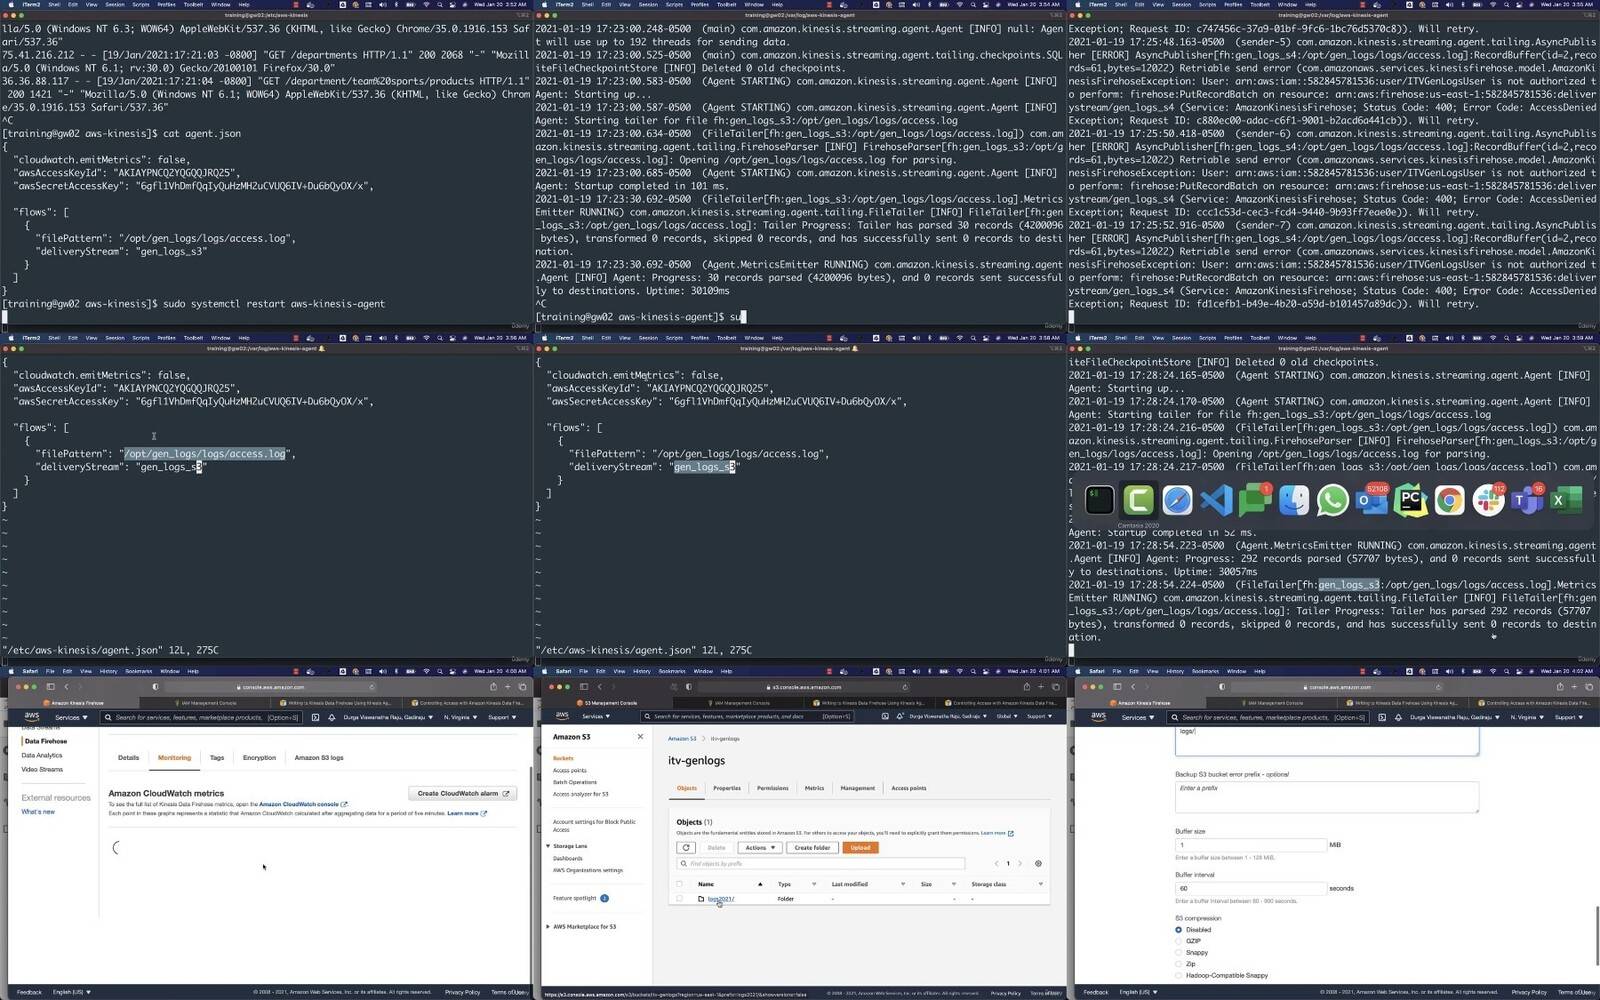Open Support menu in Firehose form window
Viewport: 1600px width, 1000px height.
click(x=1567, y=717)
